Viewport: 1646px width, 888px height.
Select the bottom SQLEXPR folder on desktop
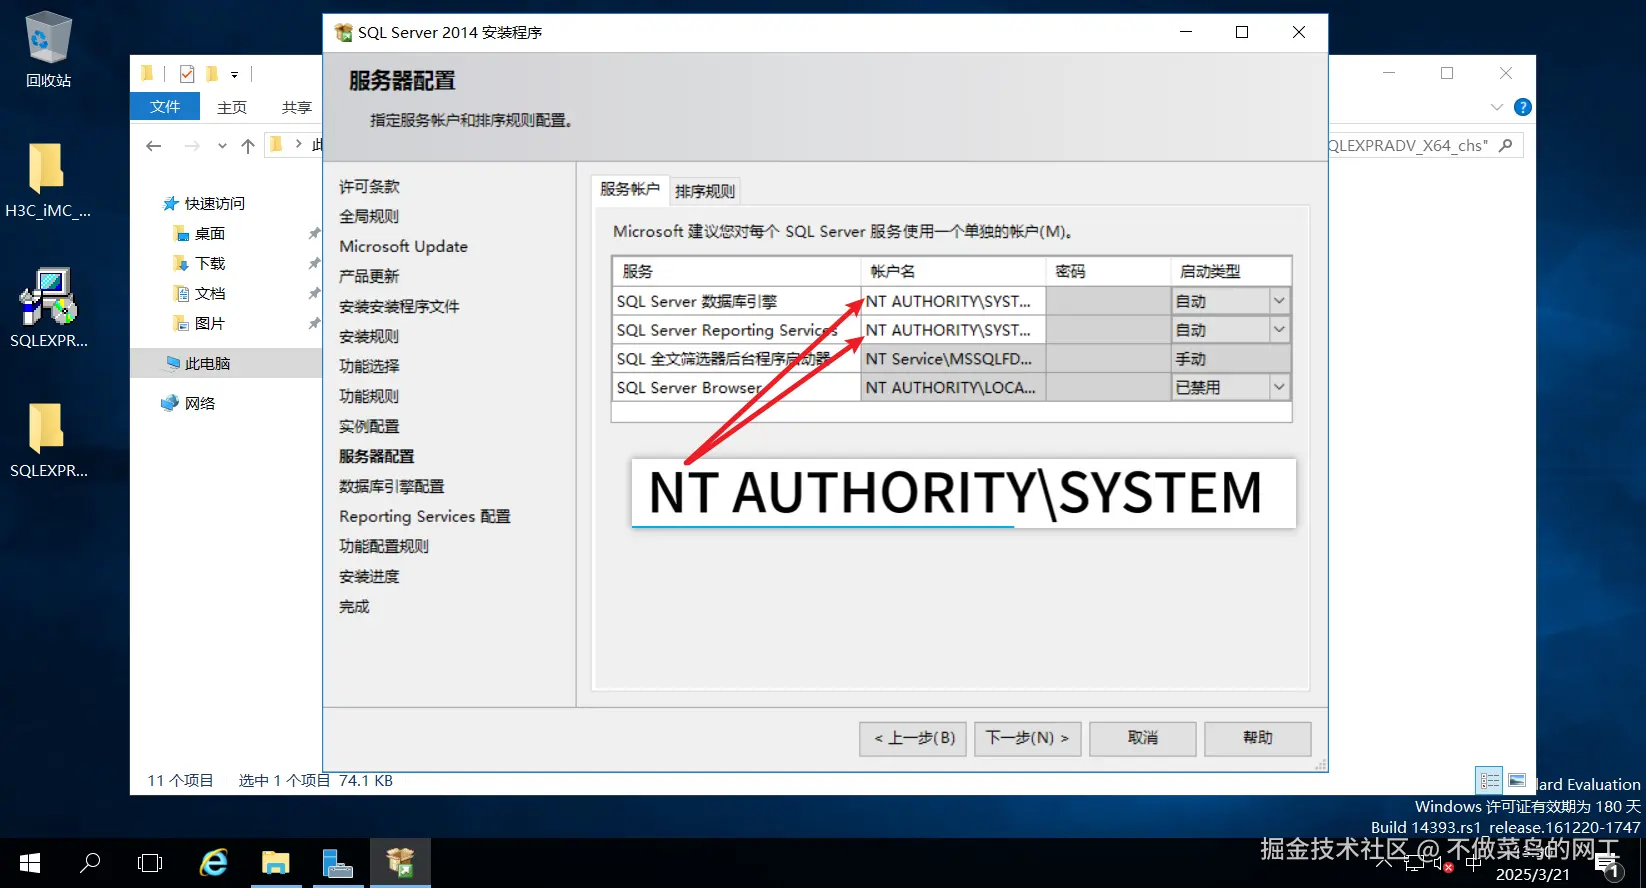[48, 440]
